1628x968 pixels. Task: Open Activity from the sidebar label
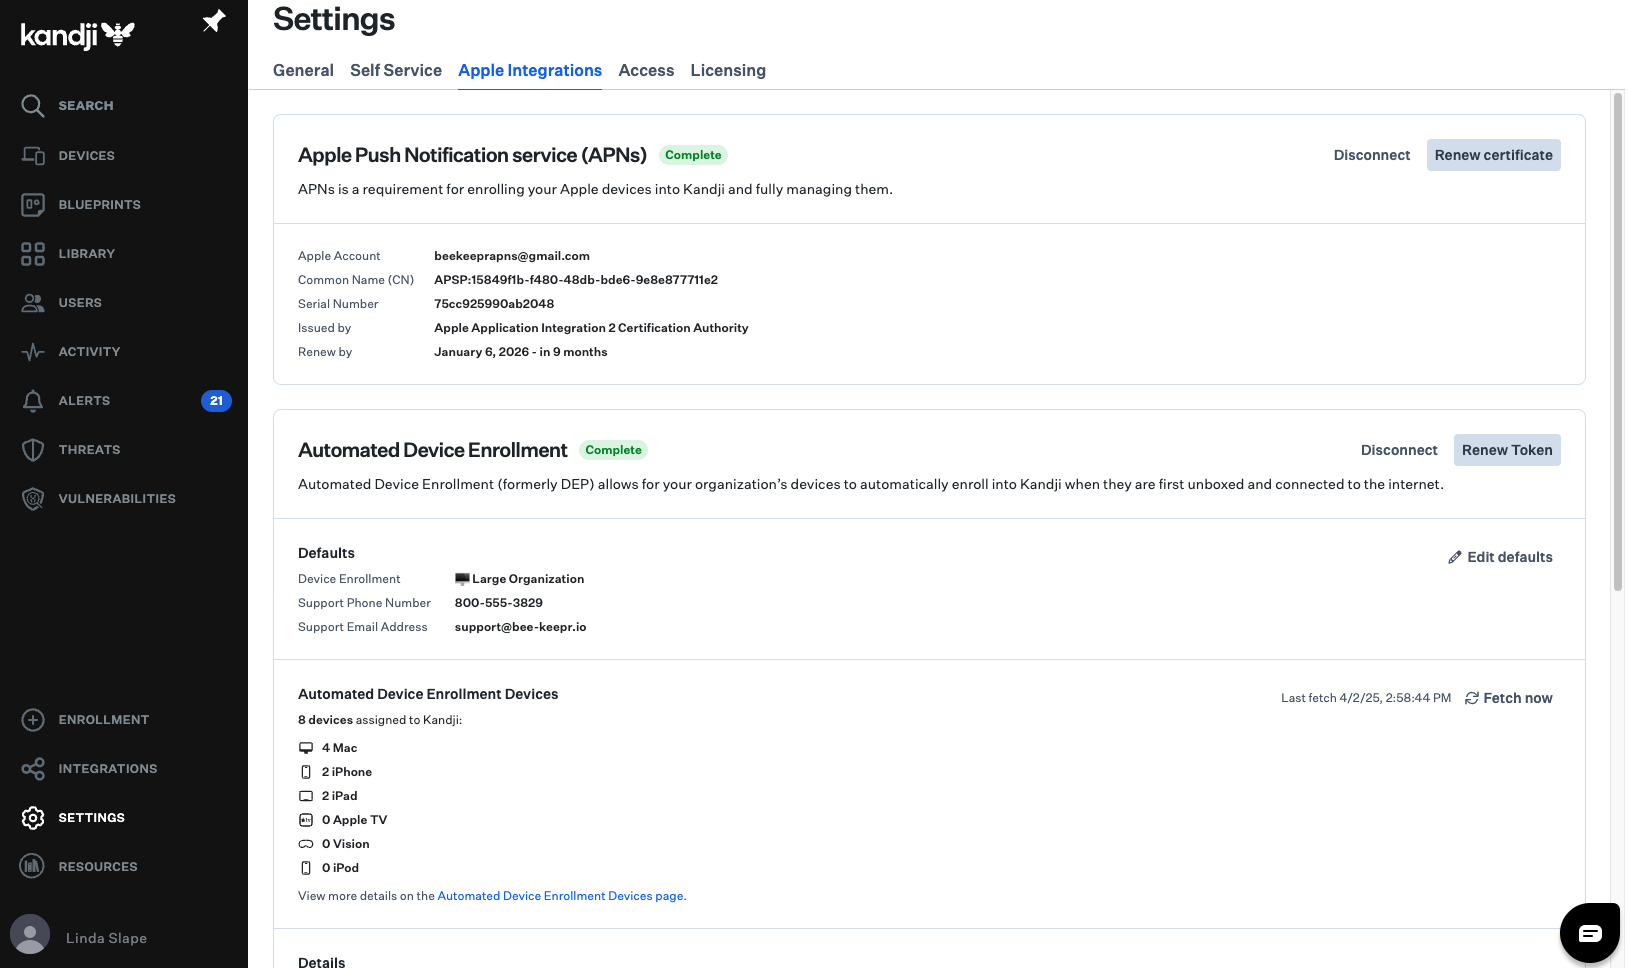pyautogui.click(x=89, y=352)
